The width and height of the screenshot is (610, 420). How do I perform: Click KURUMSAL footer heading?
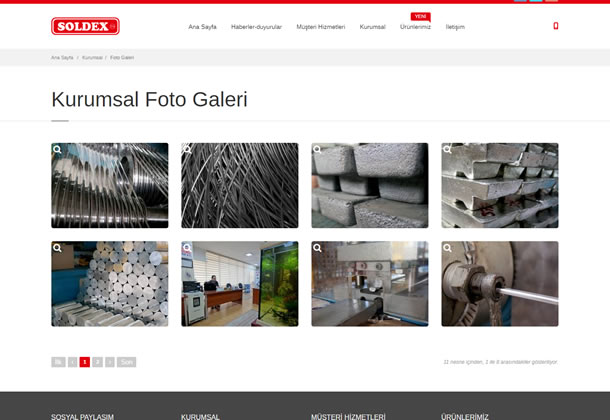click(x=200, y=416)
